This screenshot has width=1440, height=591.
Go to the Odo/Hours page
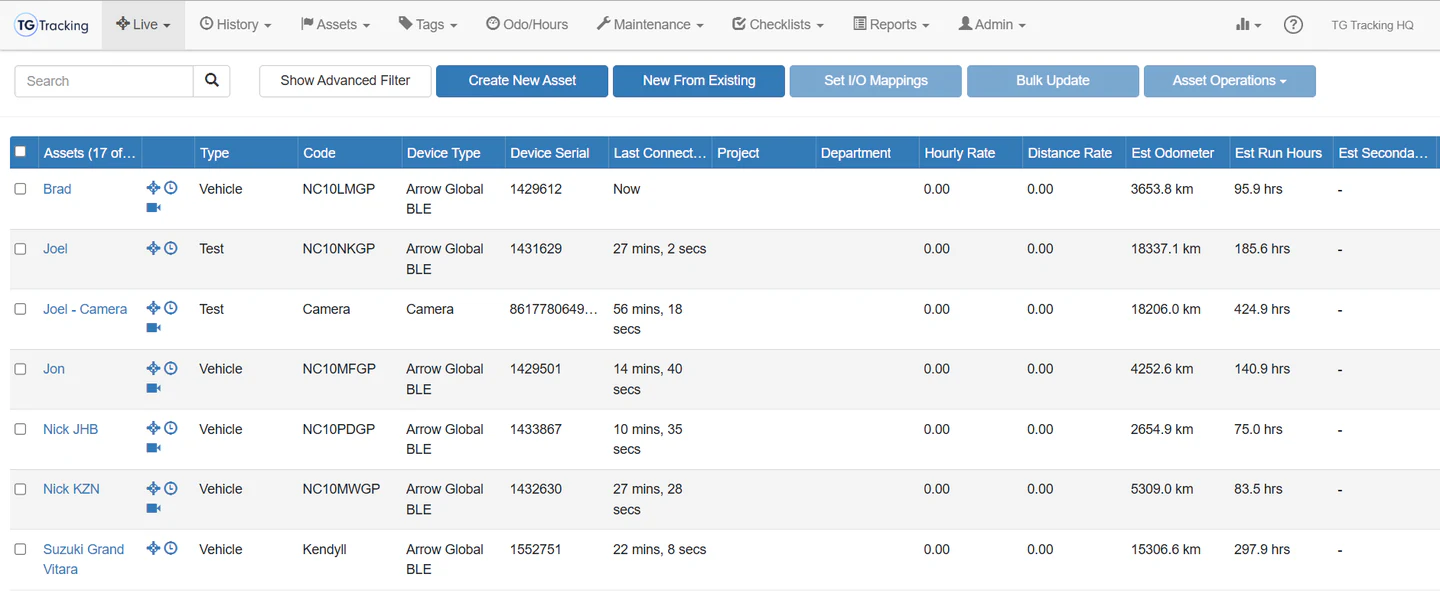point(527,25)
